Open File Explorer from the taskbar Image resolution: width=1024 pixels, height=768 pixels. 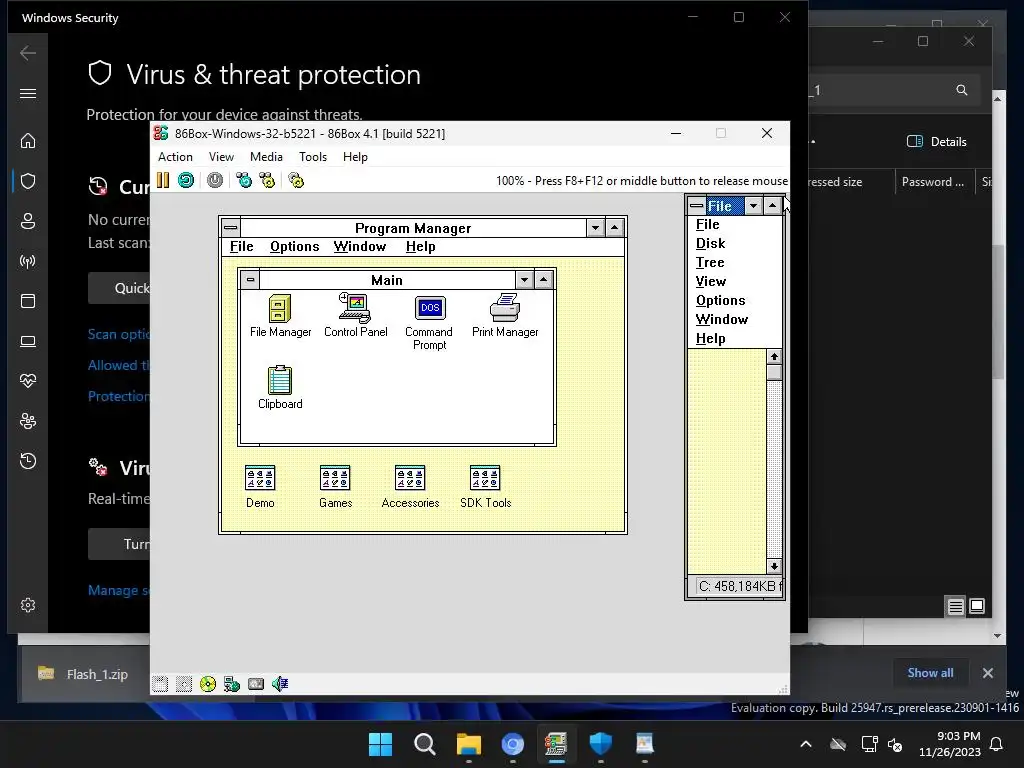tap(468, 744)
